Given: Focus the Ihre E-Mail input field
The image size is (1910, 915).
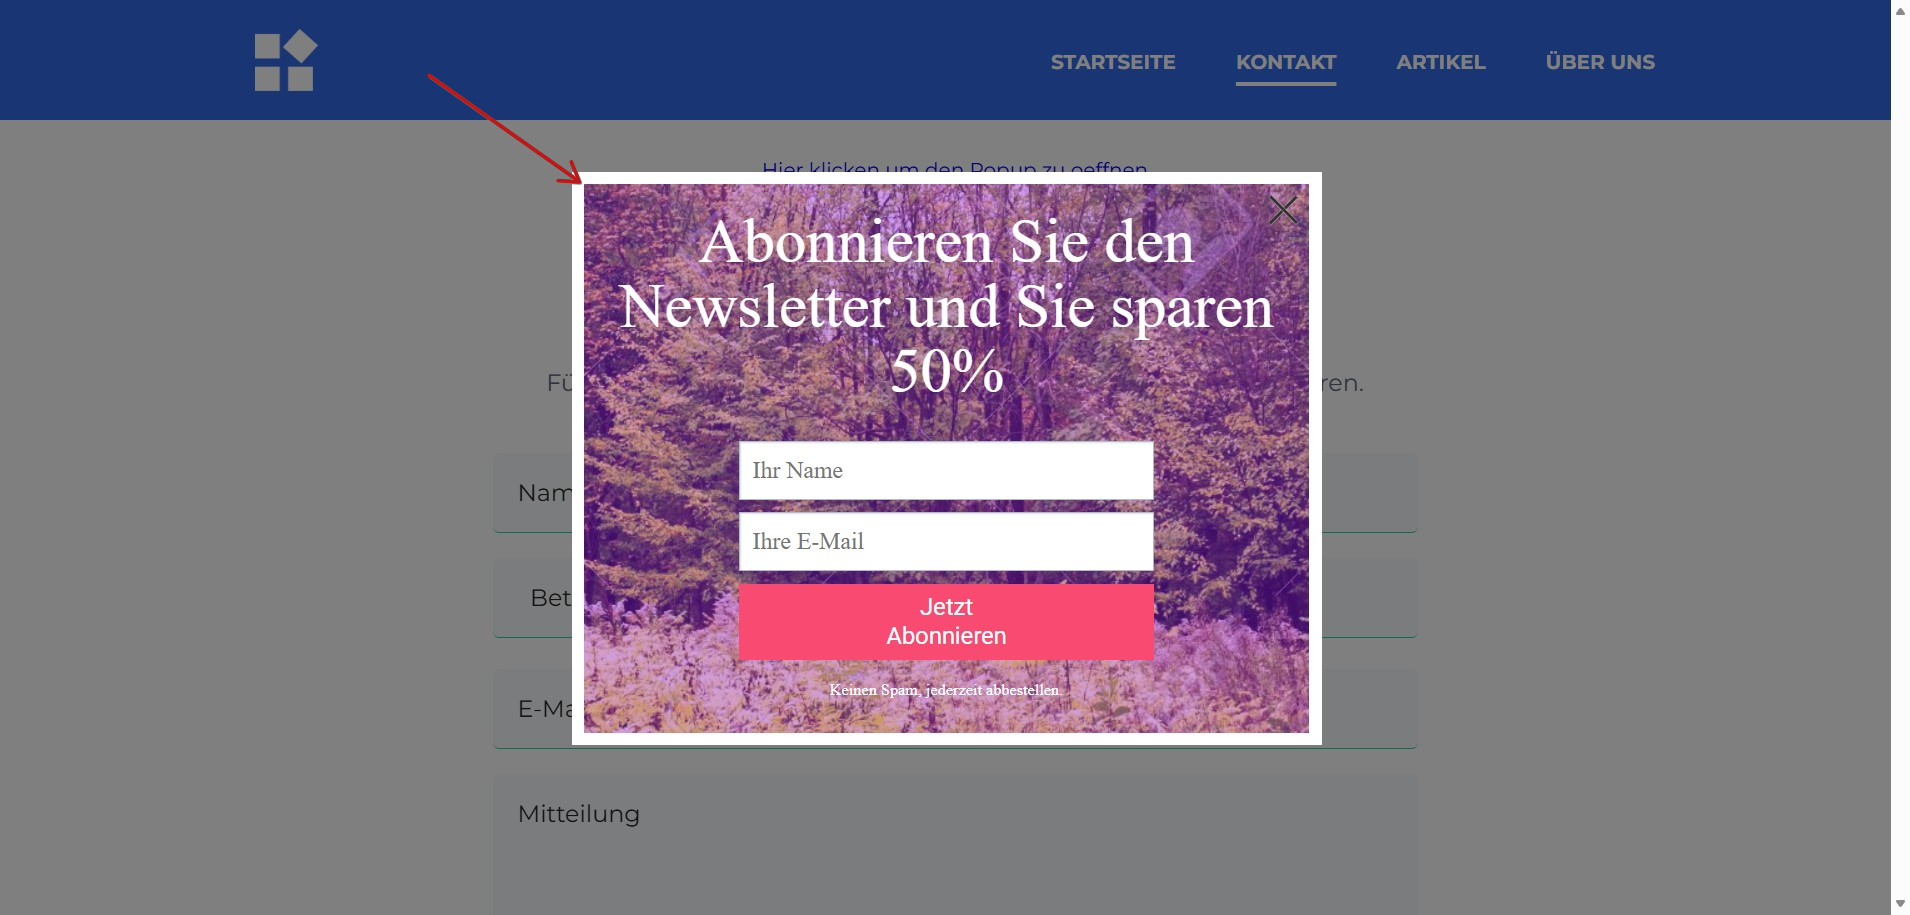Looking at the screenshot, I should pyautogui.click(x=946, y=542).
